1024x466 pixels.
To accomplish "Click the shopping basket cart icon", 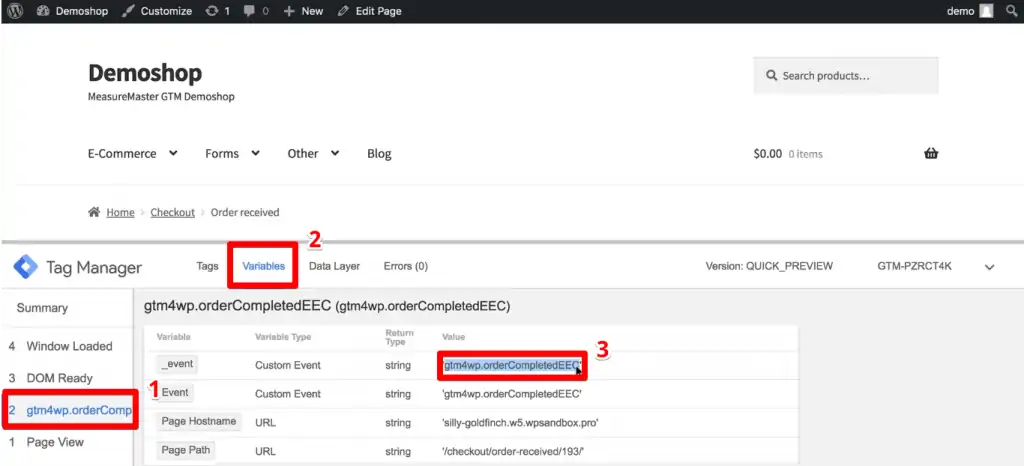I will click(x=931, y=154).
